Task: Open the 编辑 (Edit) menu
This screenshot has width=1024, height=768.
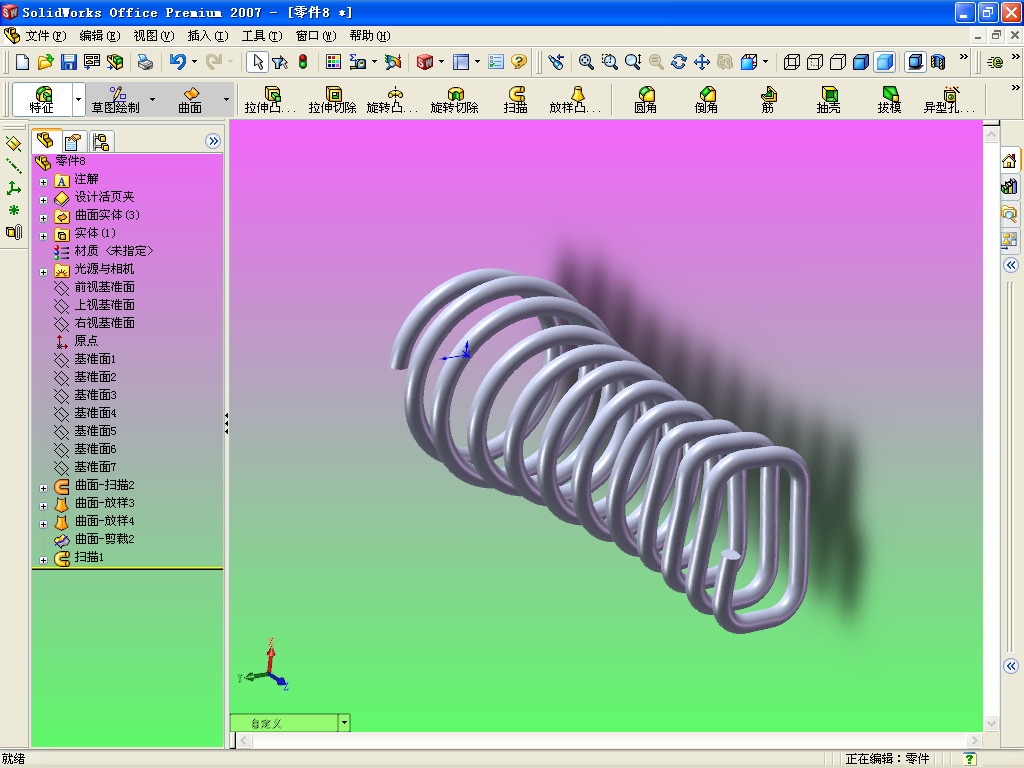Action: pos(99,36)
